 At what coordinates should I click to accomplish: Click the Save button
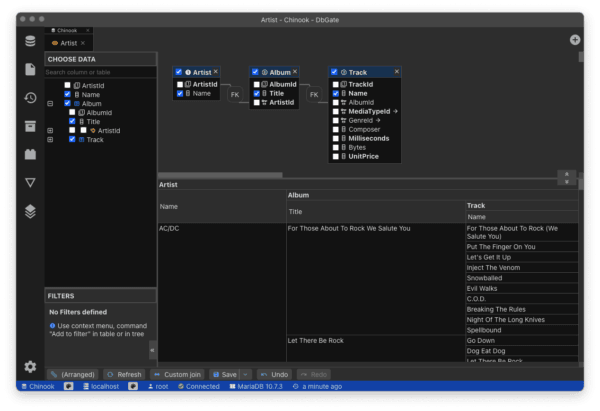[225, 374]
